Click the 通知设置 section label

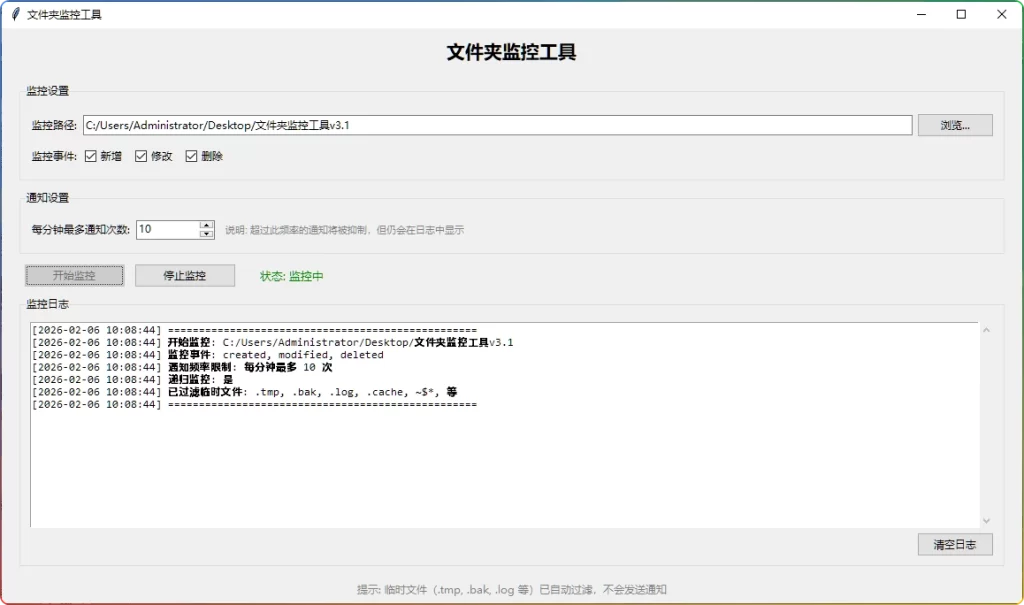click(47, 197)
